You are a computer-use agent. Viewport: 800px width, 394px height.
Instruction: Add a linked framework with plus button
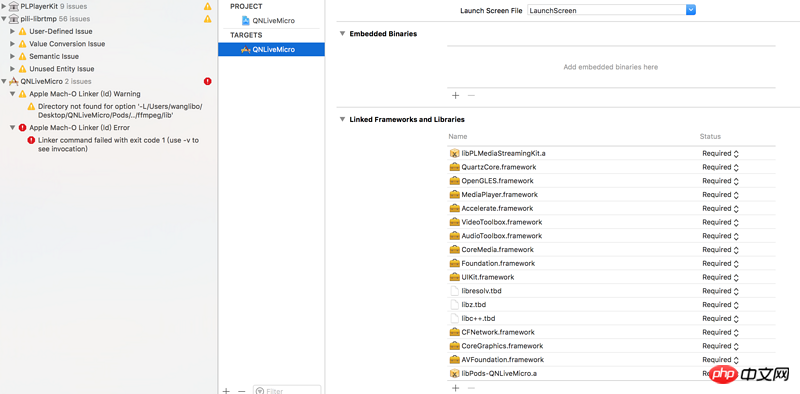point(456,388)
